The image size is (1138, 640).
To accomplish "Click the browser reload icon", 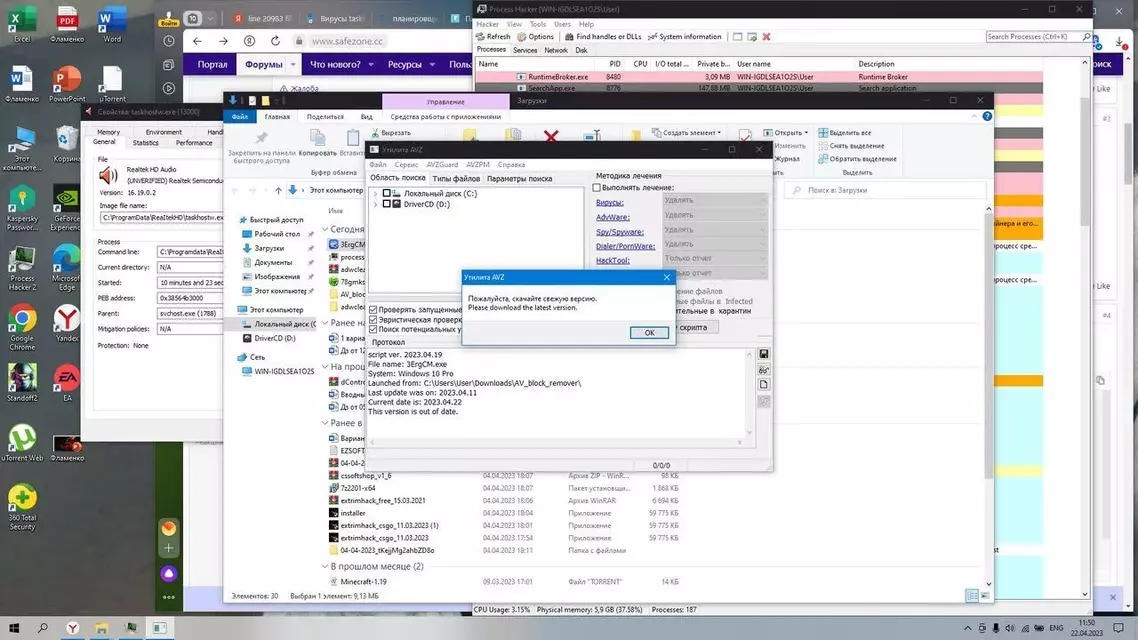I will point(275,41).
